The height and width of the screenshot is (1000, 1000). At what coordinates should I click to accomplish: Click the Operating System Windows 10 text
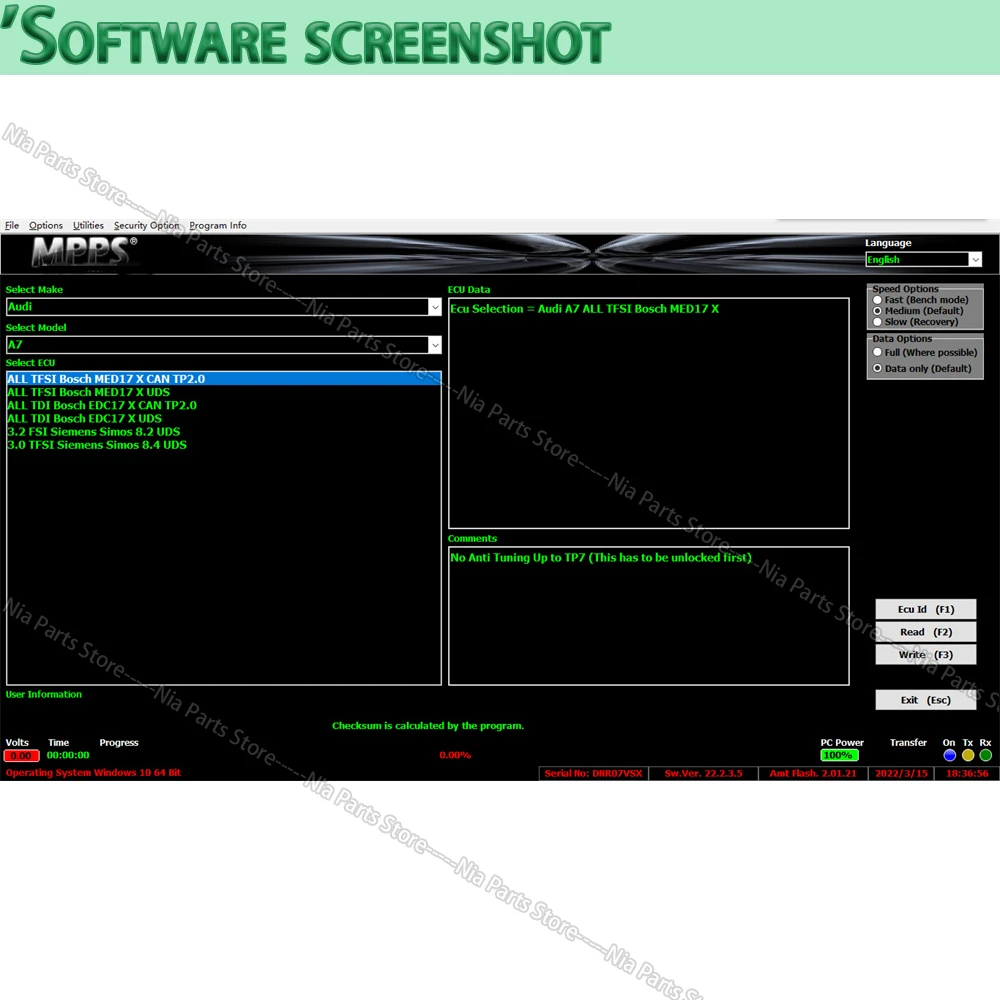(93, 773)
